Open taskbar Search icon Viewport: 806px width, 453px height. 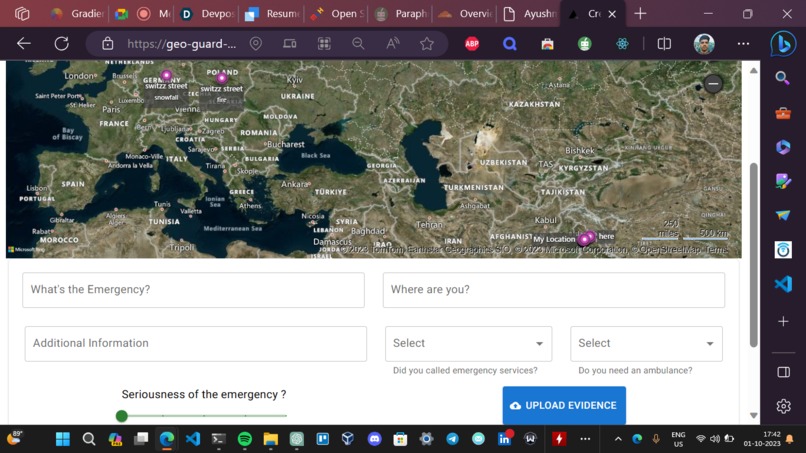tap(88, 439)
